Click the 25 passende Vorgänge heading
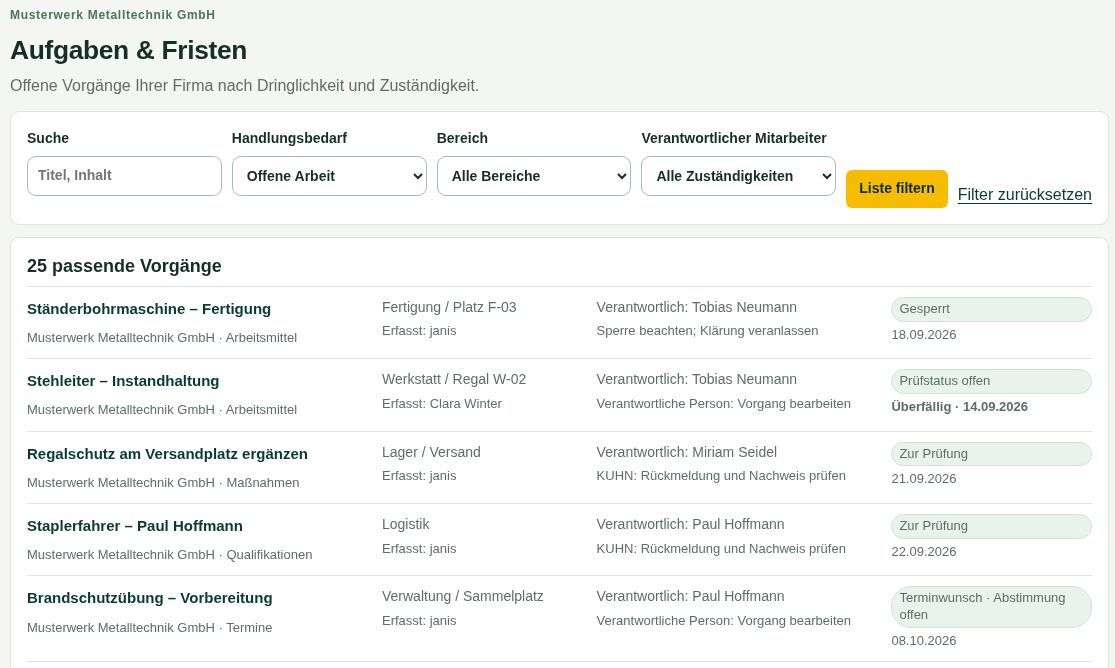 124,266
